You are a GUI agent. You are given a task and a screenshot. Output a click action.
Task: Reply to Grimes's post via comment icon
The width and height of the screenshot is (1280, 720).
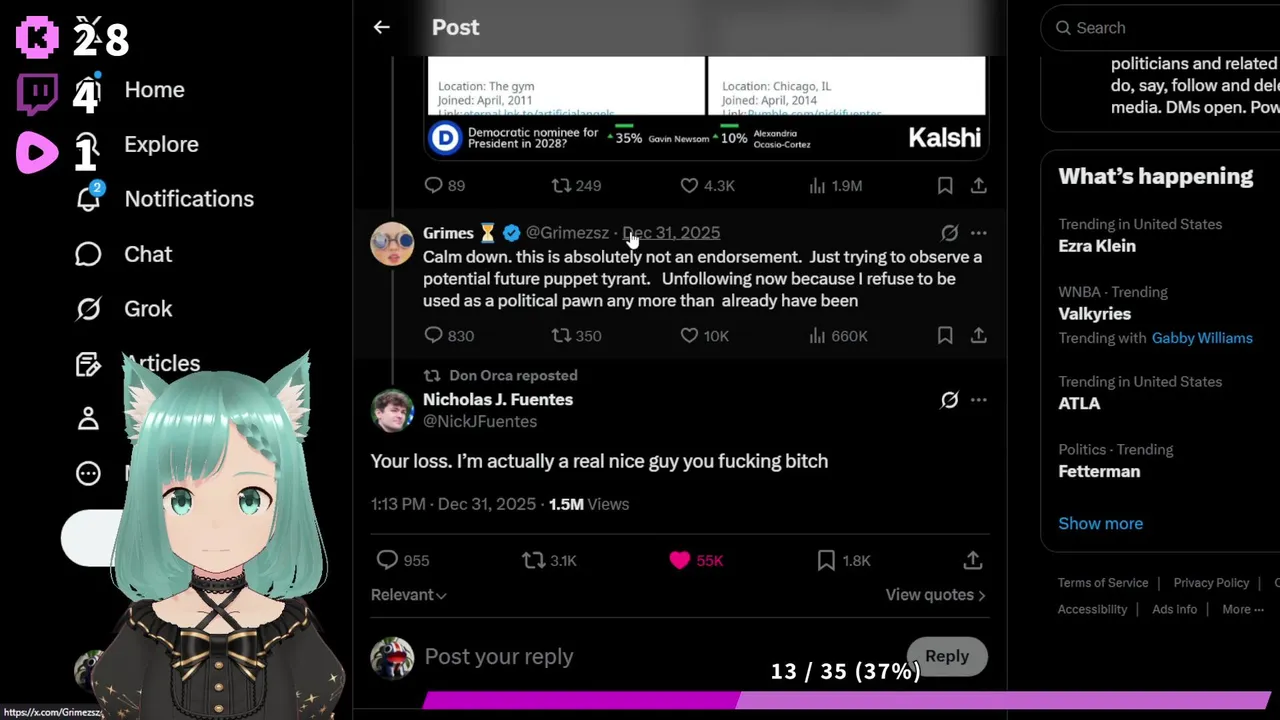tap(433, 336)
